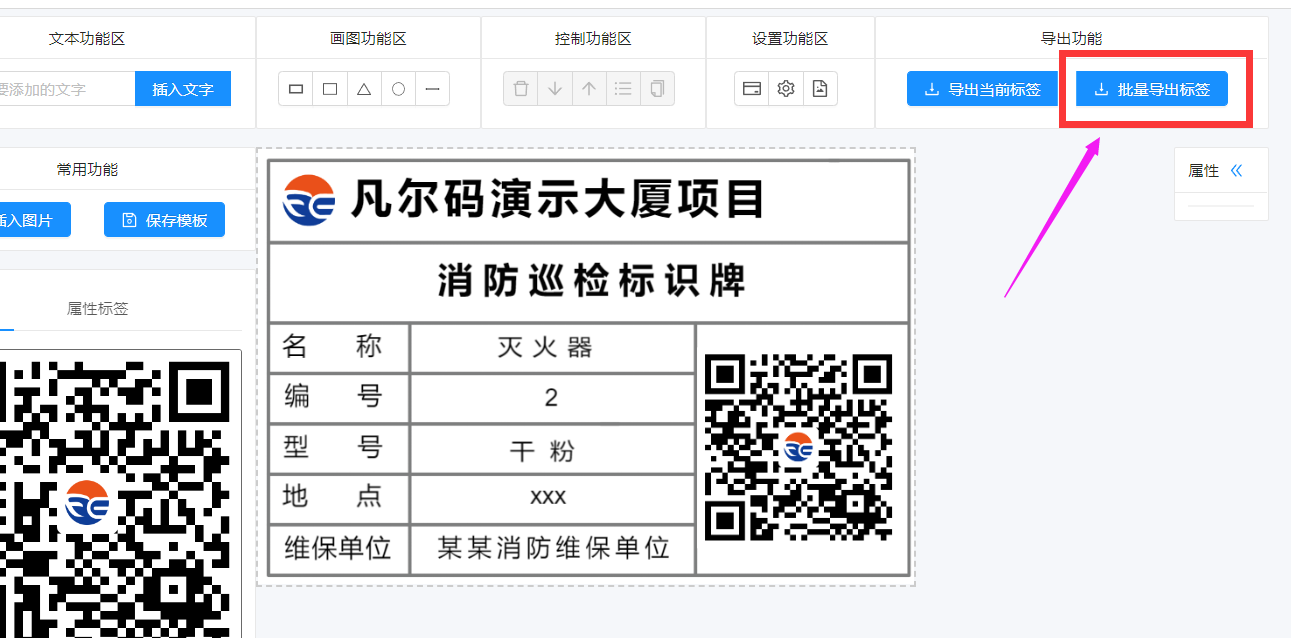Click 导出当前标签 button
The image size is (1291, 638).
click(x=983, y=89)
